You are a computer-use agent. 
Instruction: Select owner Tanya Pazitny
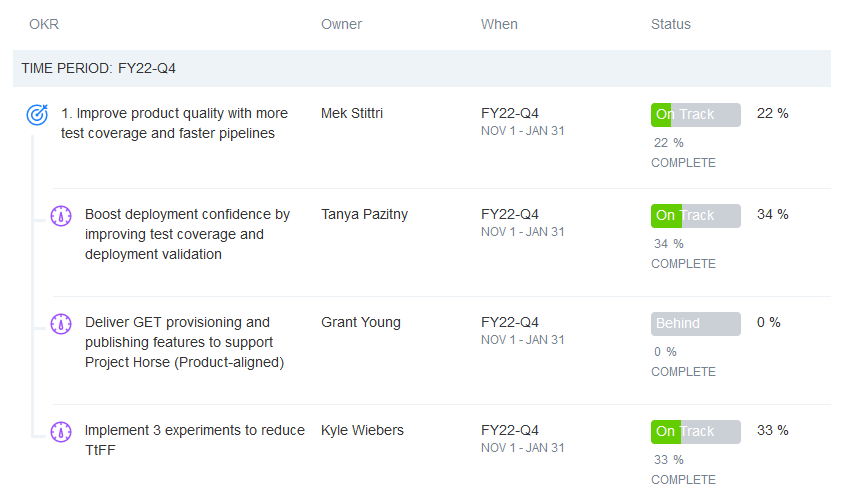tap(364, 214)
